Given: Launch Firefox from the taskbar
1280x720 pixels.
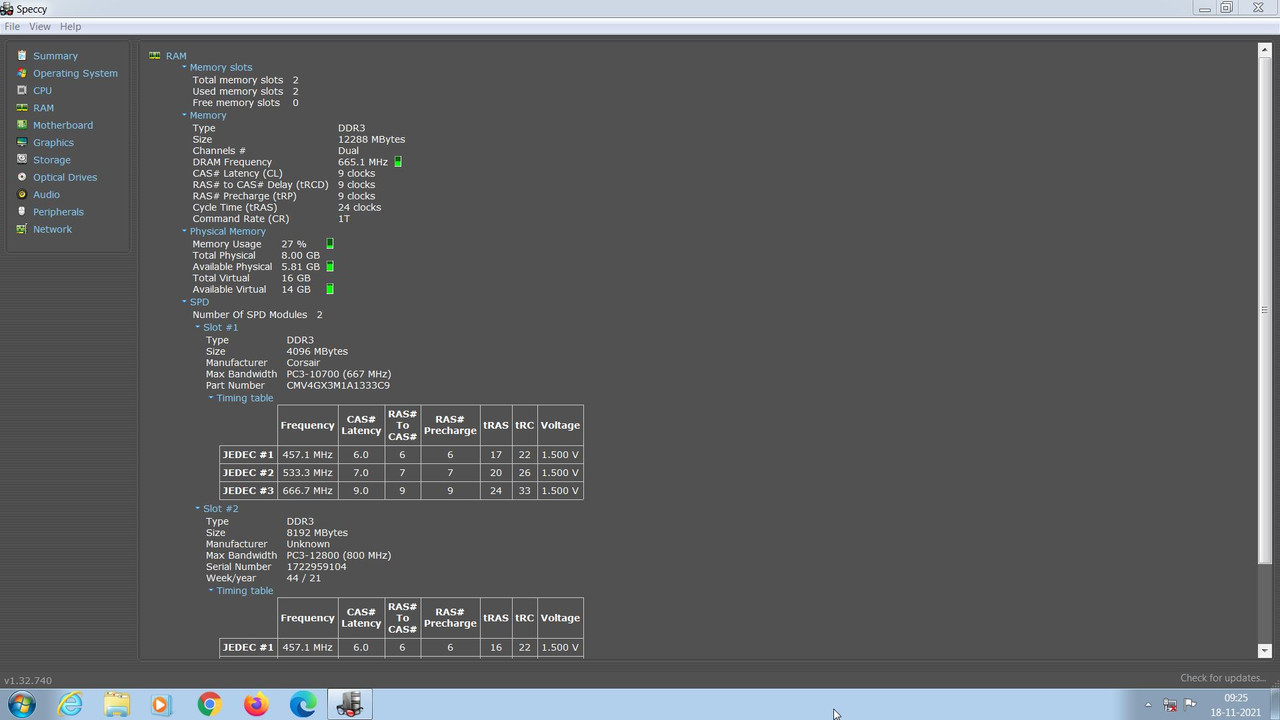Looking at the screenshot, I should pos(256,704).
